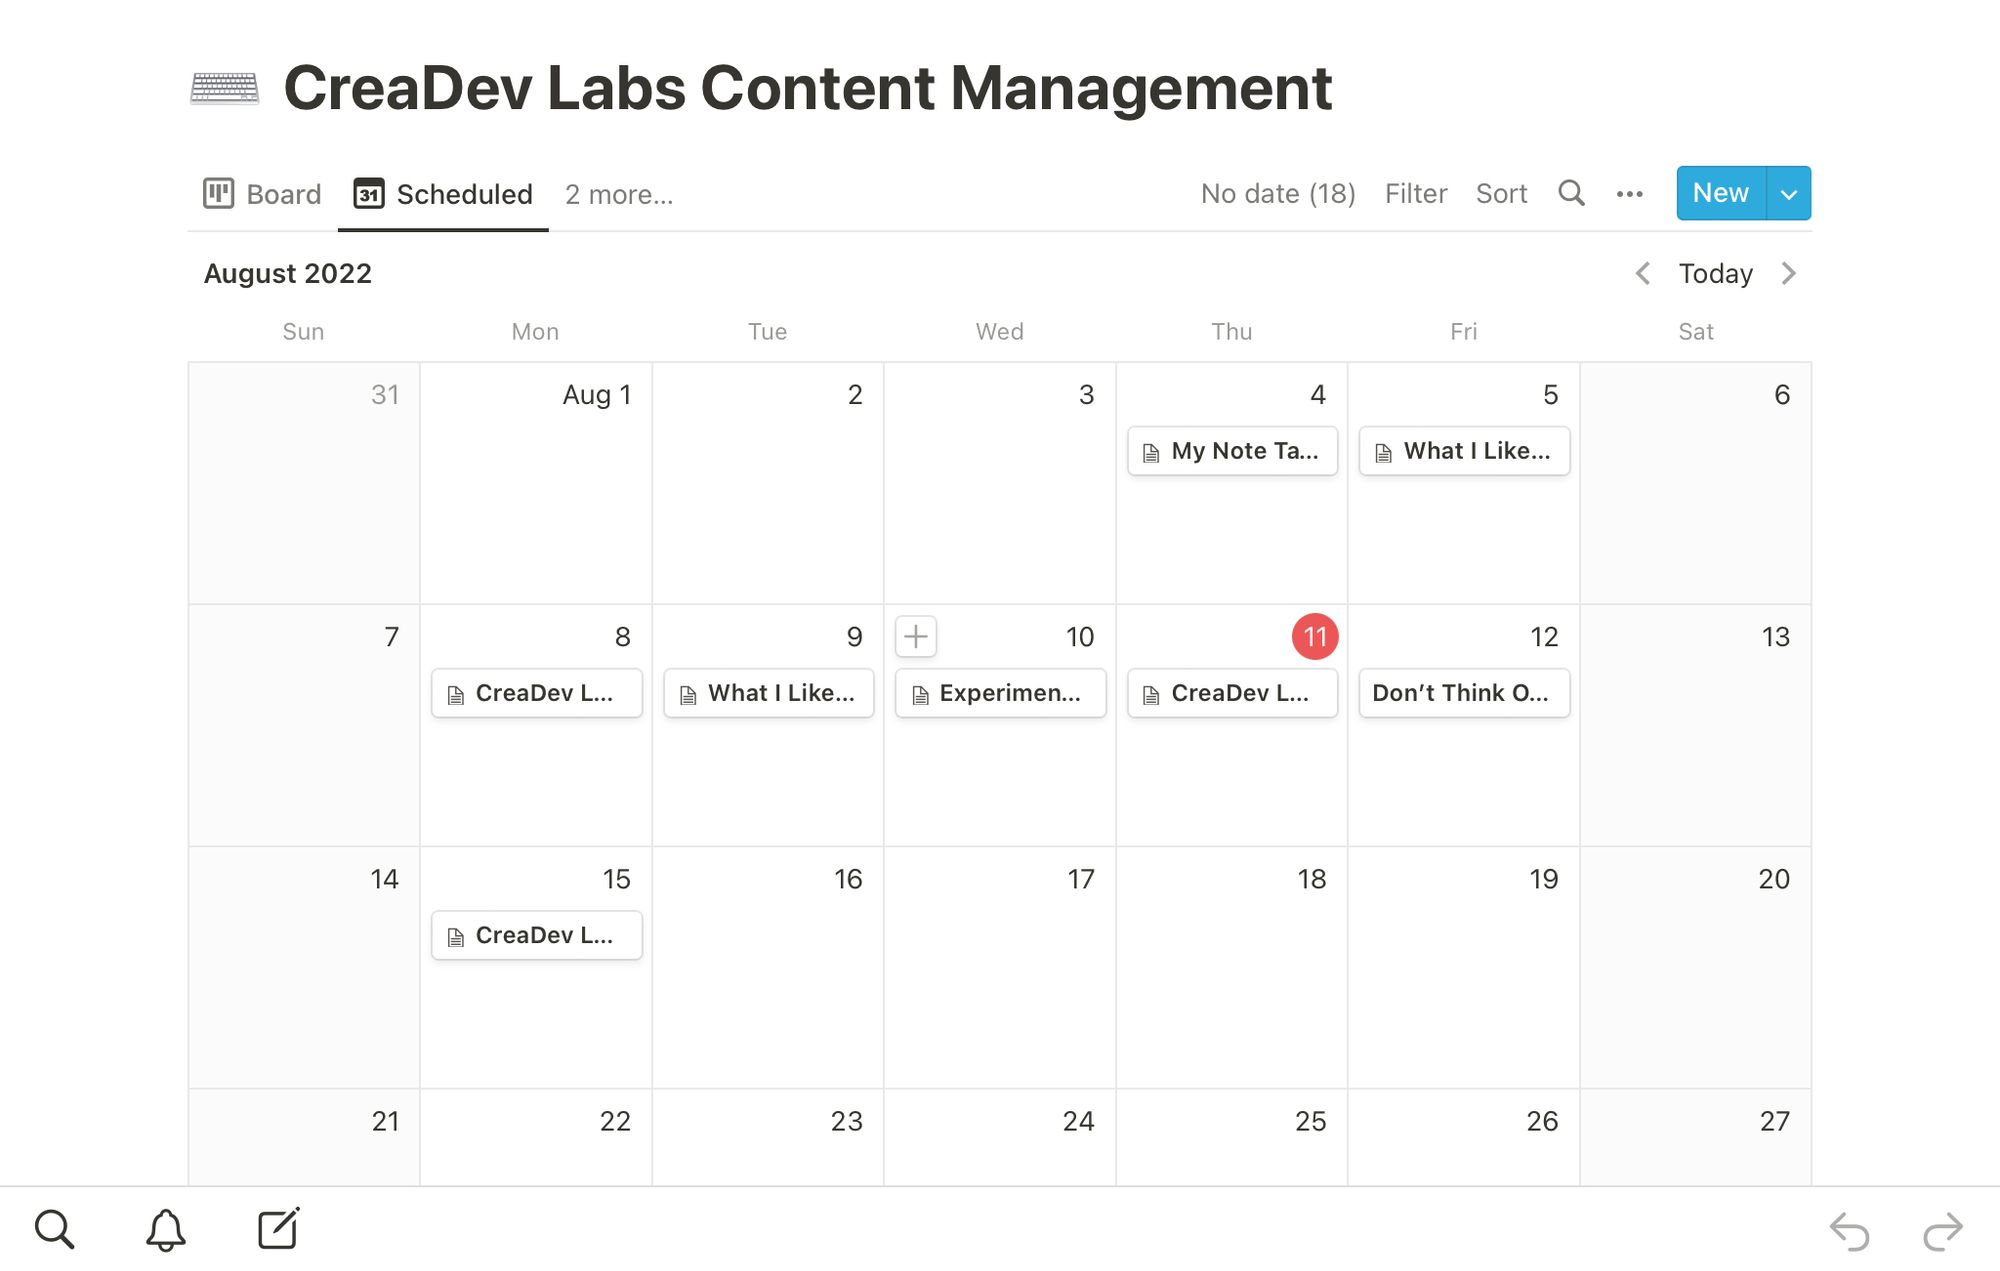Advance to next month with right chevron
The width and height of the screenshot is (2000, 1271).
(x=1789, y=273)
